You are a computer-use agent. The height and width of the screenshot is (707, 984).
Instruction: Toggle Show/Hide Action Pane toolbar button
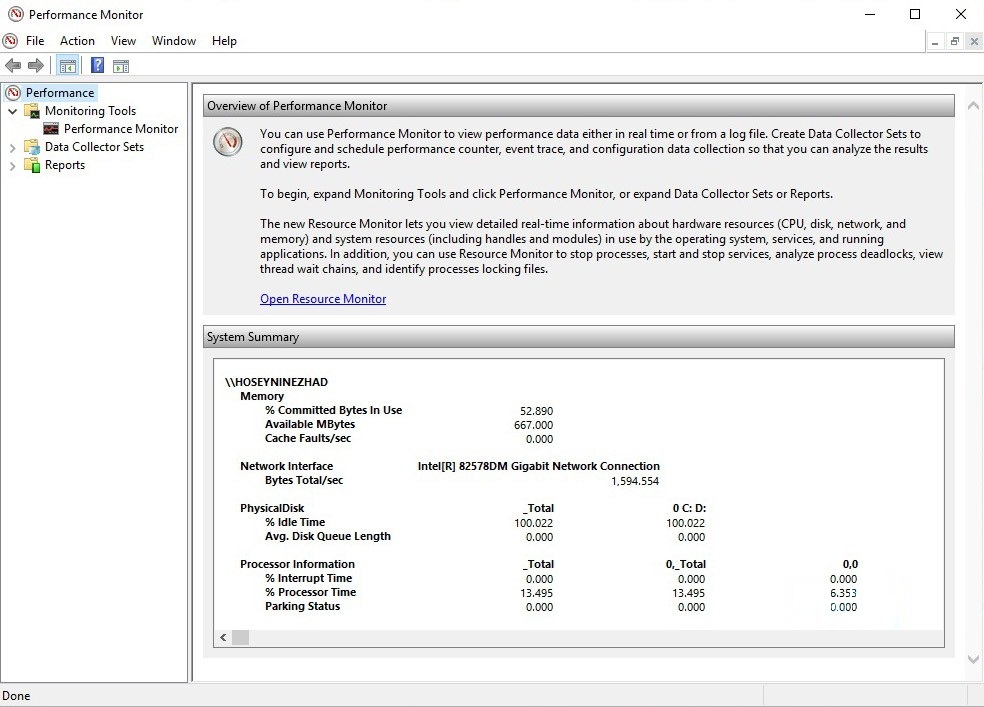[121, 66]
